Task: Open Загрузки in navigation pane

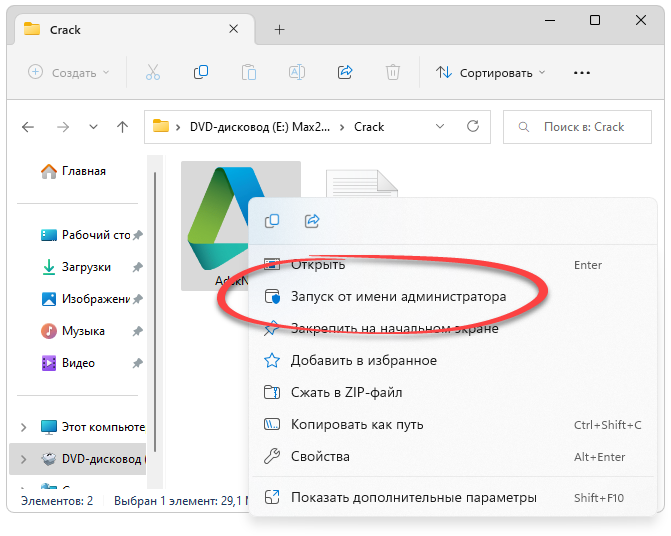Action: tap(76, 267)
